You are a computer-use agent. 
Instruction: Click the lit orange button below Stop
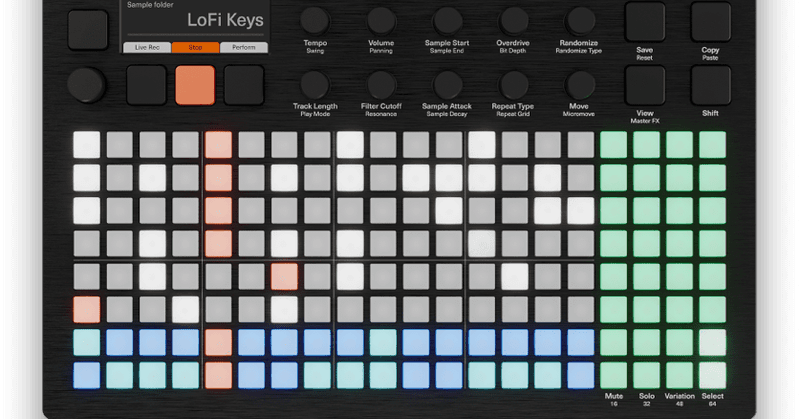click(195, 85)
